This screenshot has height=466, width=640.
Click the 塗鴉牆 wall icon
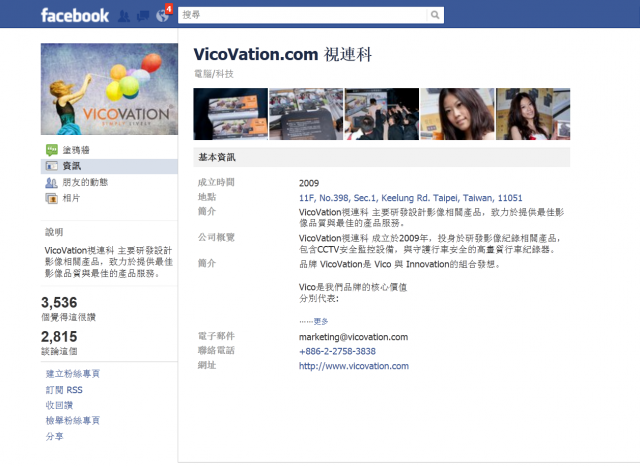[x=52, y=150]
